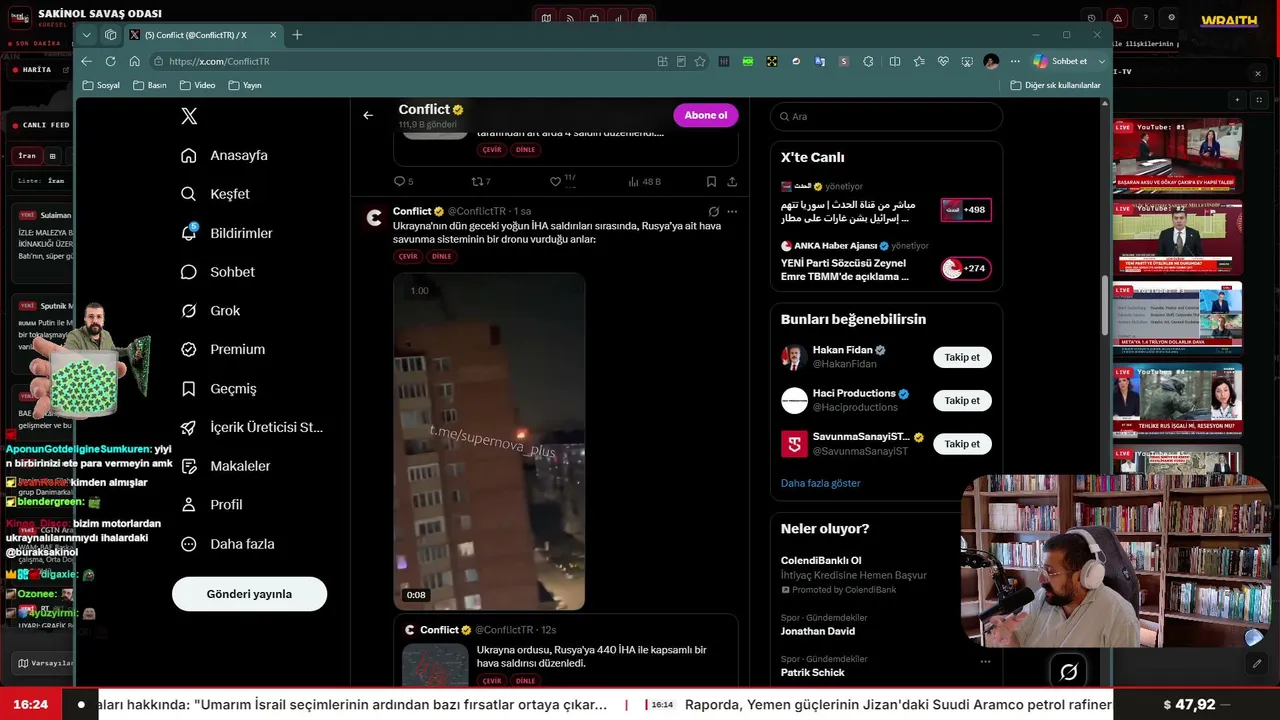This screenshot has height=720, width=1280.
Task: Click DİNLE under the İHA saldırıları post
Action: [442, 256]
